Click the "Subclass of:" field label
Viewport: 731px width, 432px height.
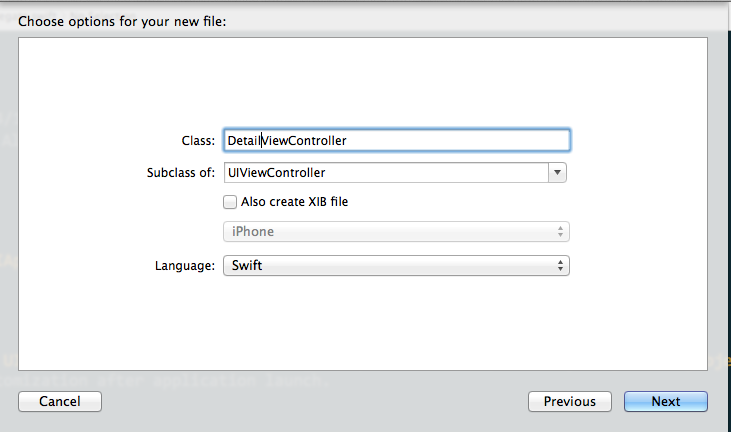[x=180, y=173]
